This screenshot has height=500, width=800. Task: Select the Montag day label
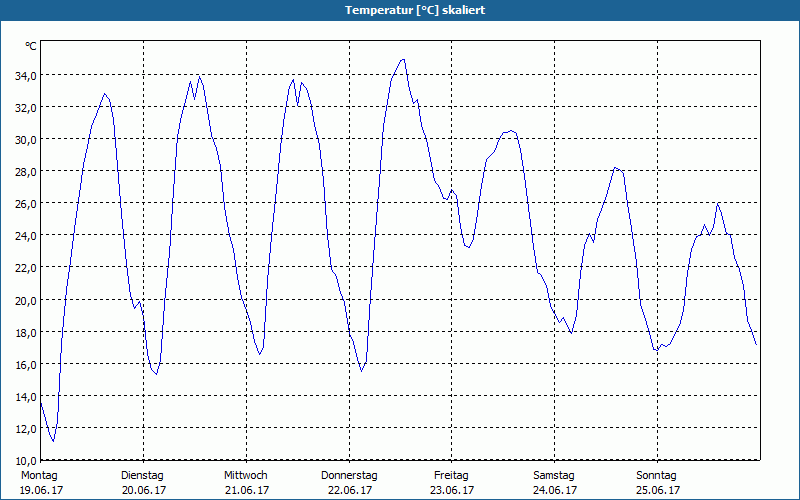click(x=39, y=476)
